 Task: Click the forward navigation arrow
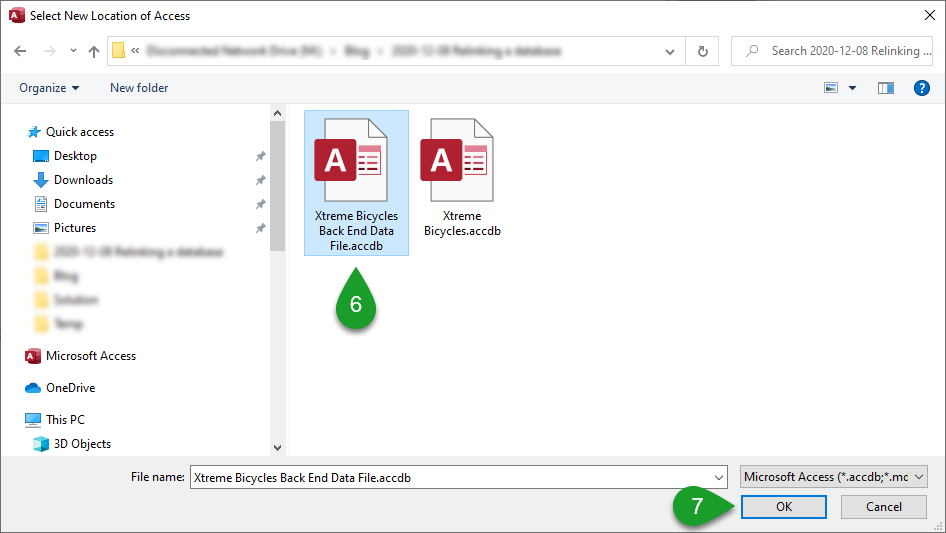pyautogui.click(x=49, y=51)
